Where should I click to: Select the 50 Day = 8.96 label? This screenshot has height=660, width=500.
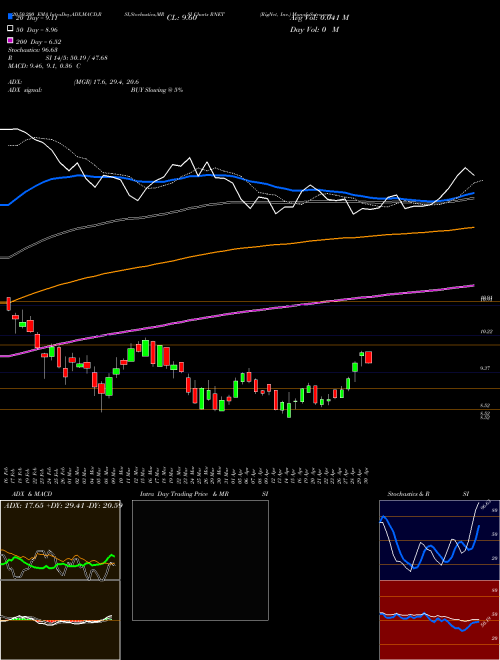[x=37, y=30]
